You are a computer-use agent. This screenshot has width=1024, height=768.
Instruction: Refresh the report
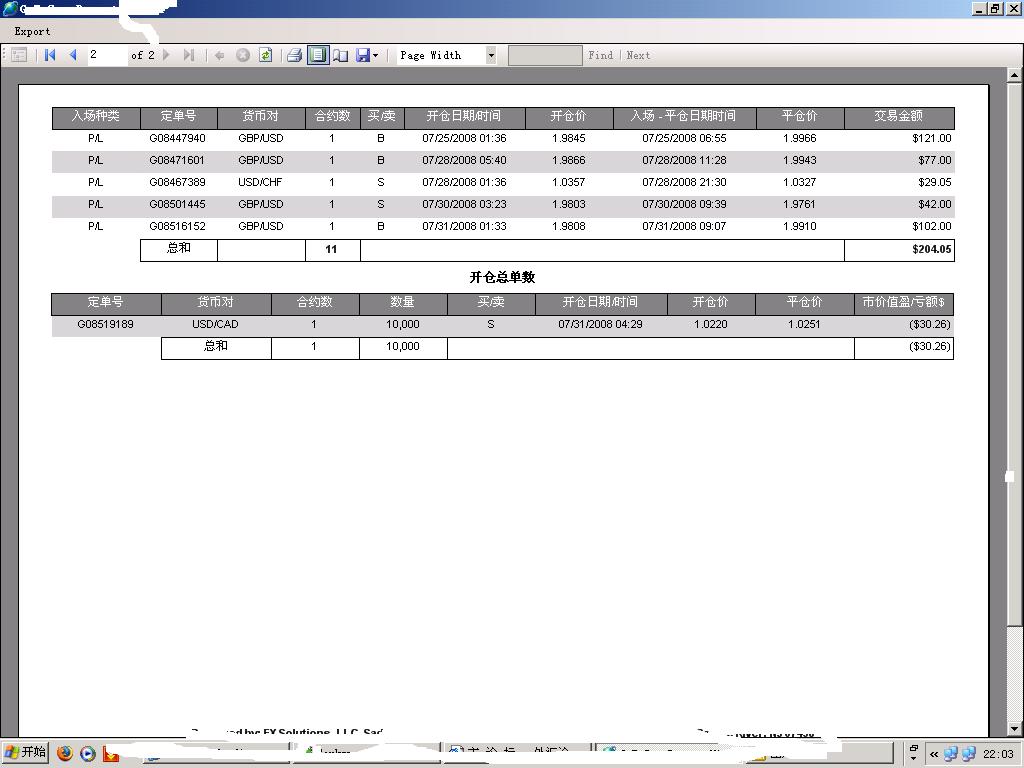point(265,56)
